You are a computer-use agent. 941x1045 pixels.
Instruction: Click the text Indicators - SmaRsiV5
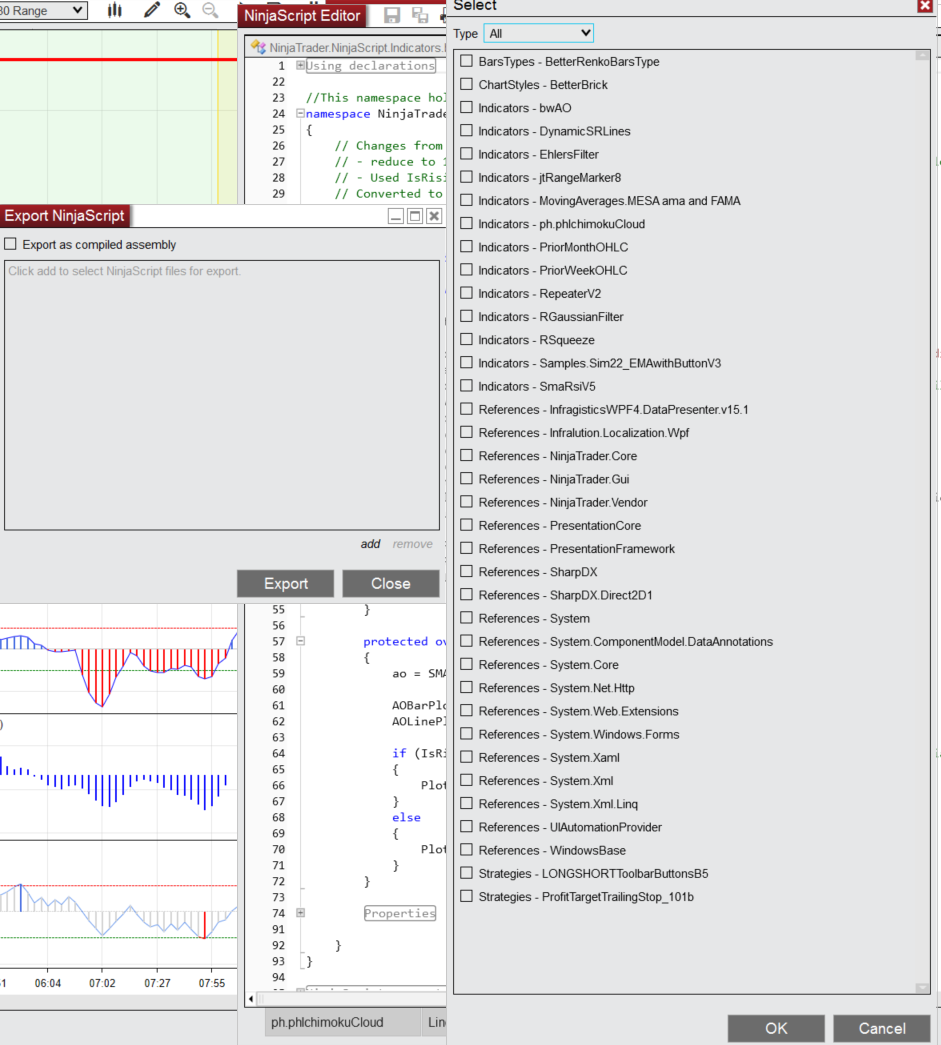[x=537, y=387]
